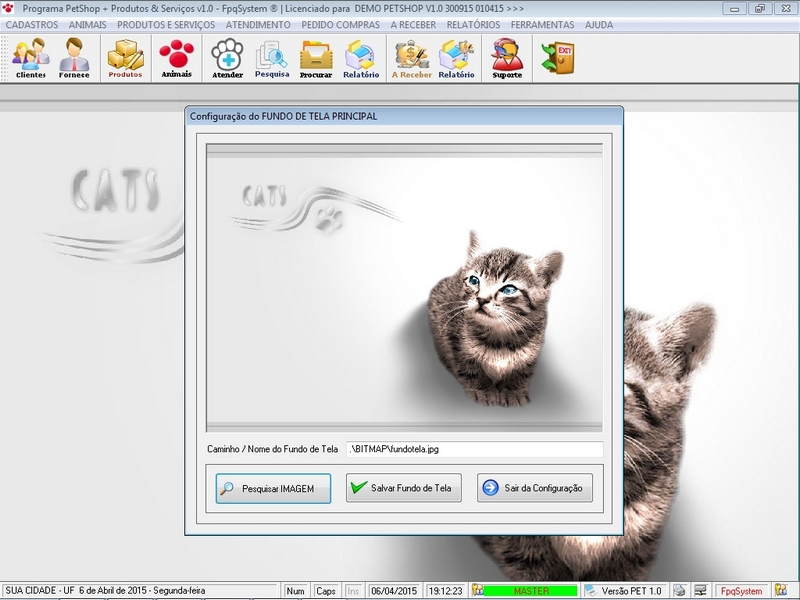Image resolution: width=800 pixels, height=600 pixels.
Task: Click the cat wallpaper preview thumbnail
Action: point(404,288)
